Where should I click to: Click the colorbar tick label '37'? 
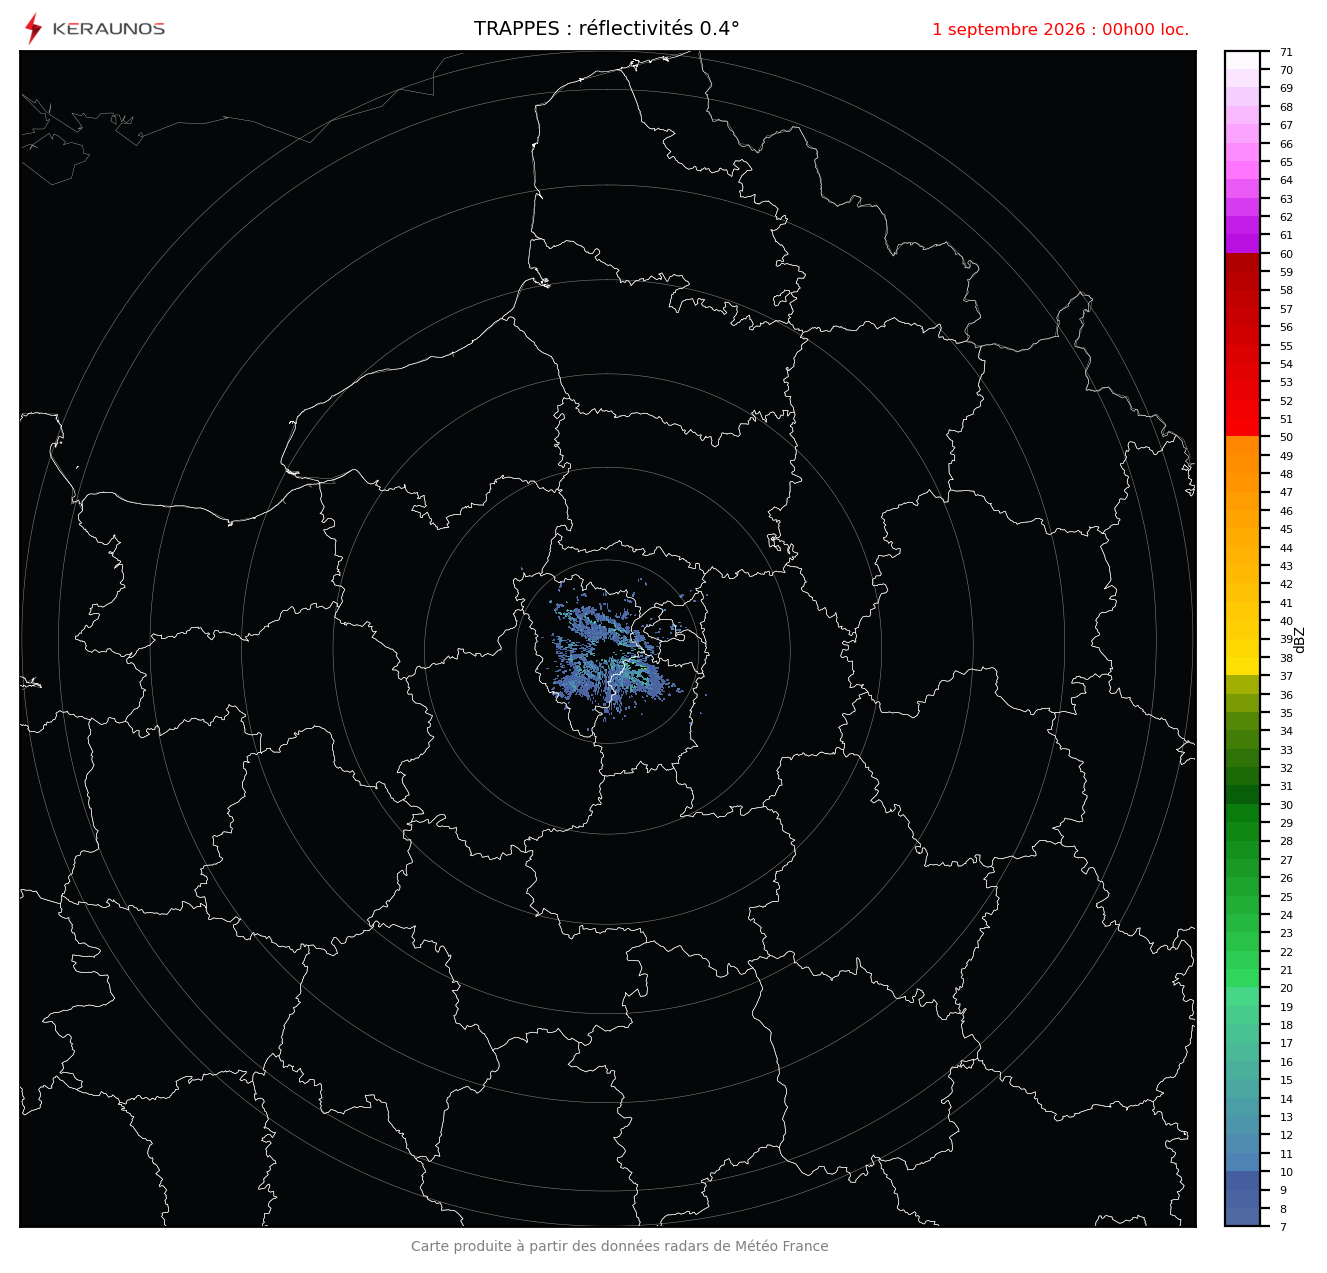[1286, 676]
